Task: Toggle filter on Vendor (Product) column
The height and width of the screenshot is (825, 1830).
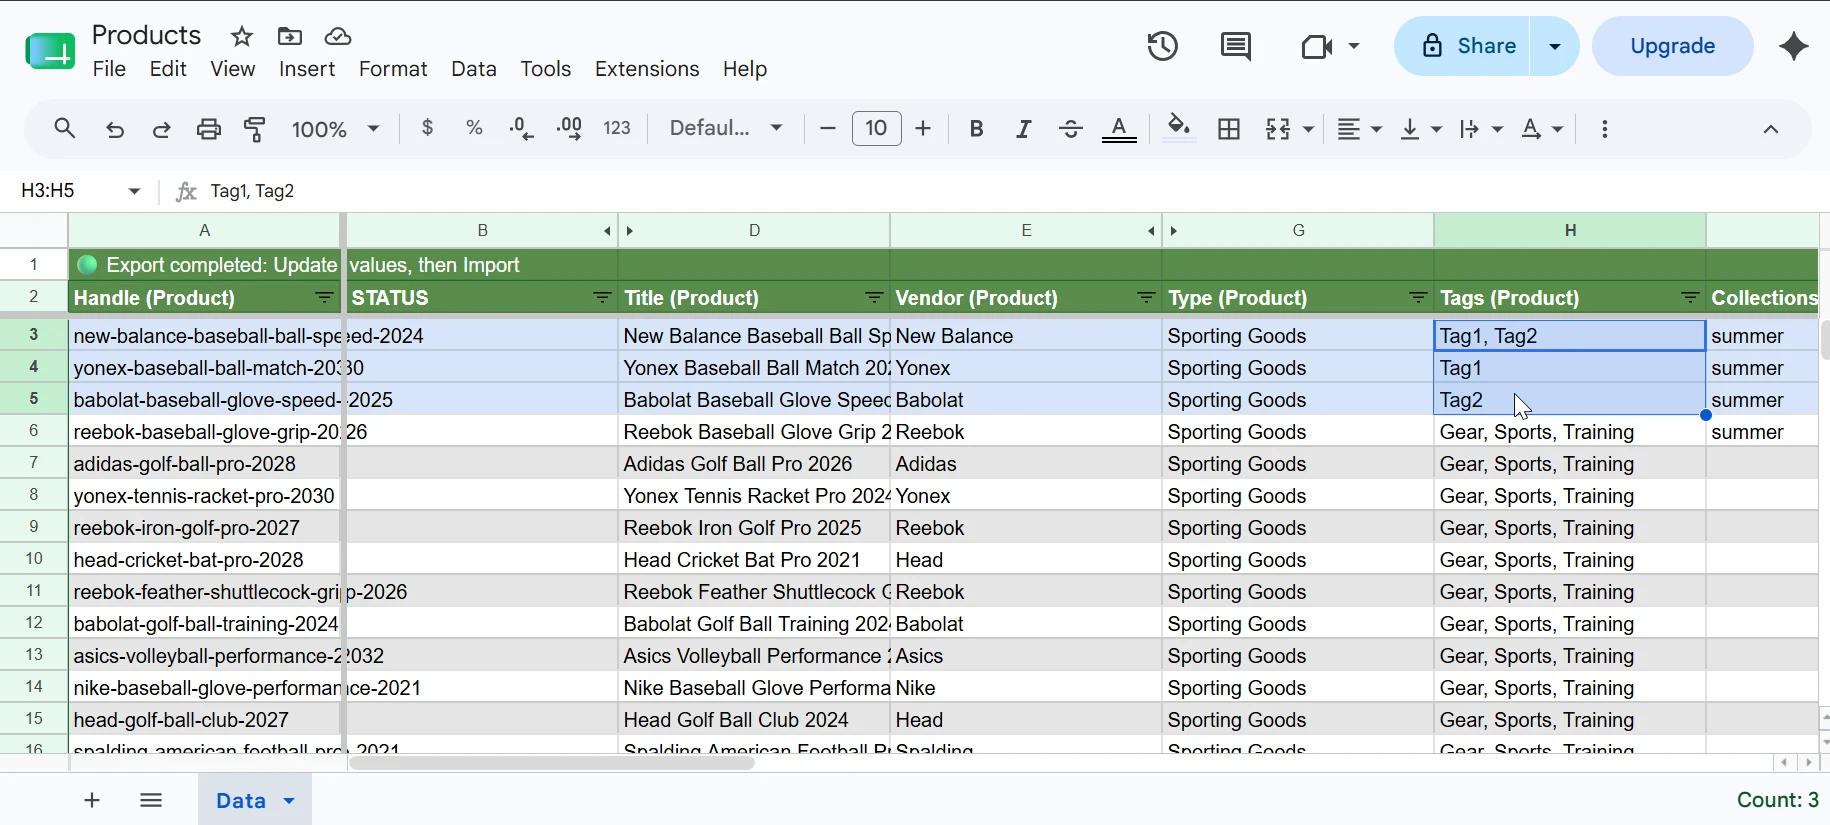Action: pyautogui.click(x=1146, y=298)
